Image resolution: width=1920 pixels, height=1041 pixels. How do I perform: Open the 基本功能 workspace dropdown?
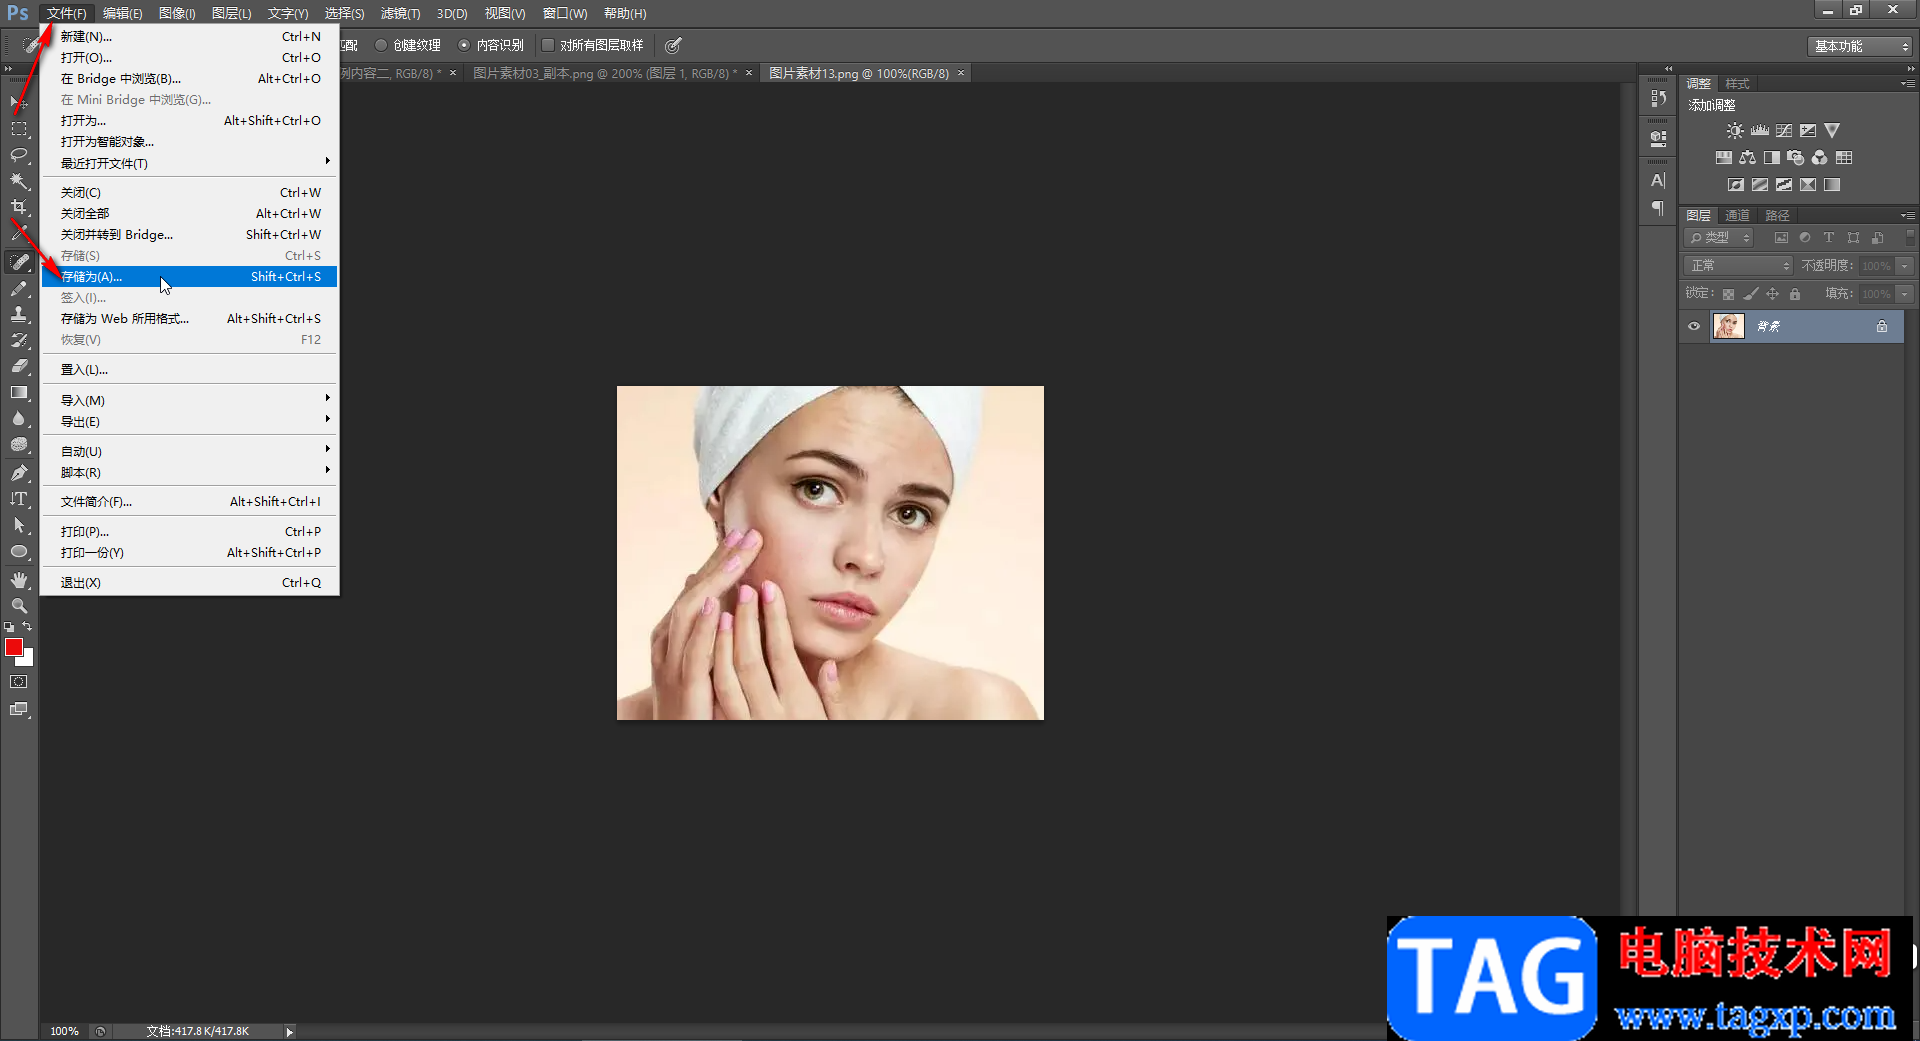(1860, 46)
